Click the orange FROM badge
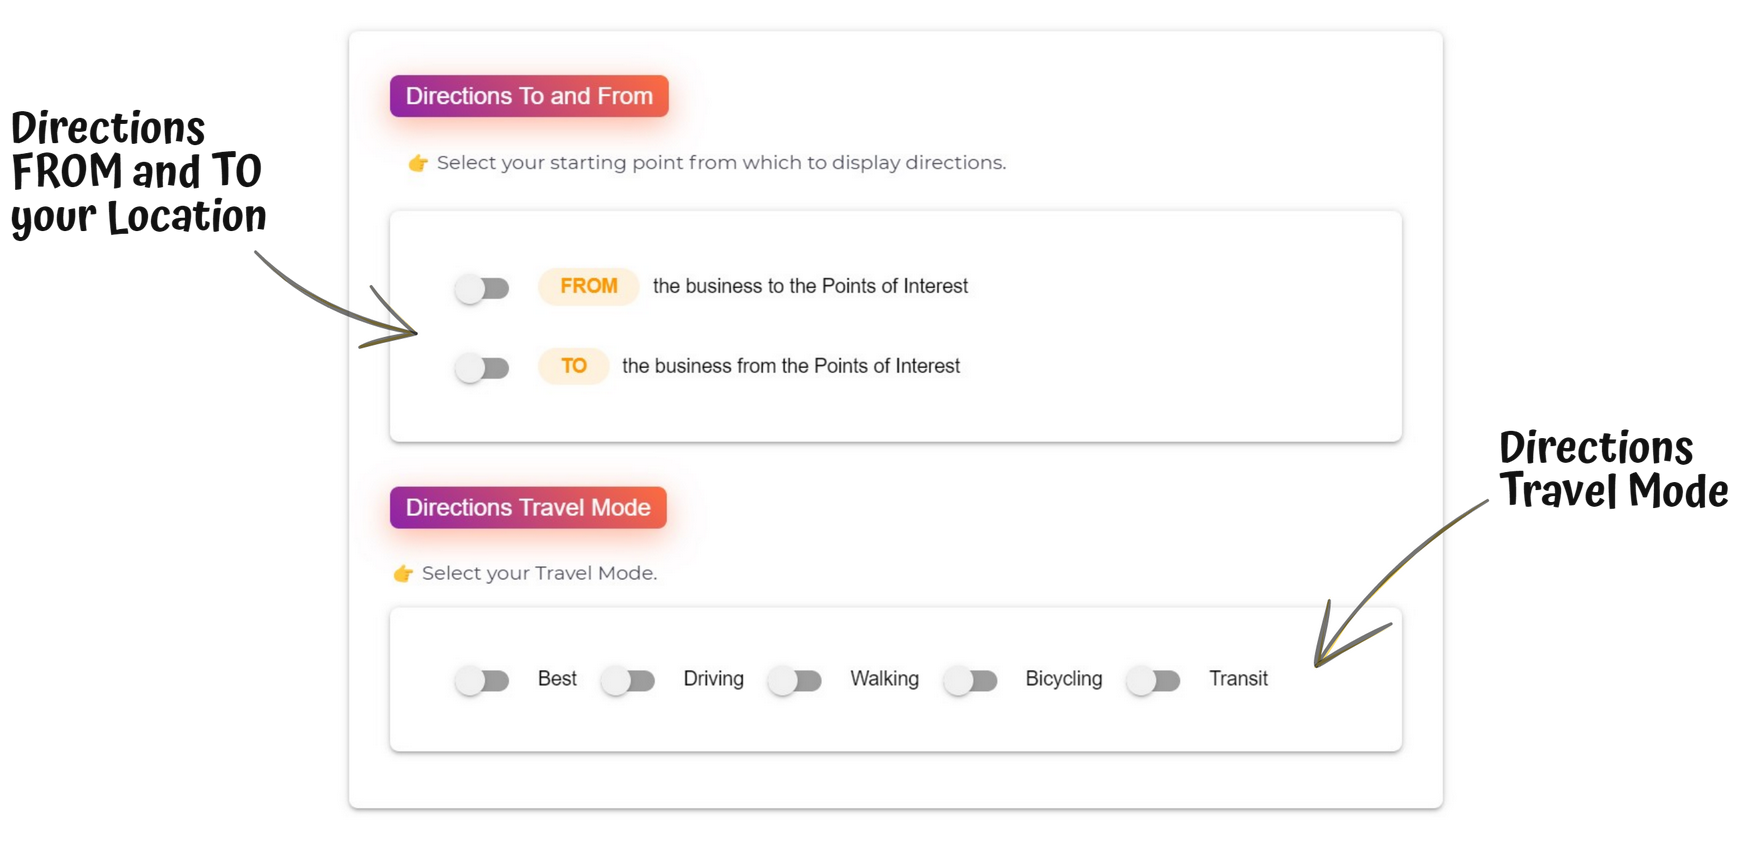This screenshot has height=841, width=1742. (588, 286)
